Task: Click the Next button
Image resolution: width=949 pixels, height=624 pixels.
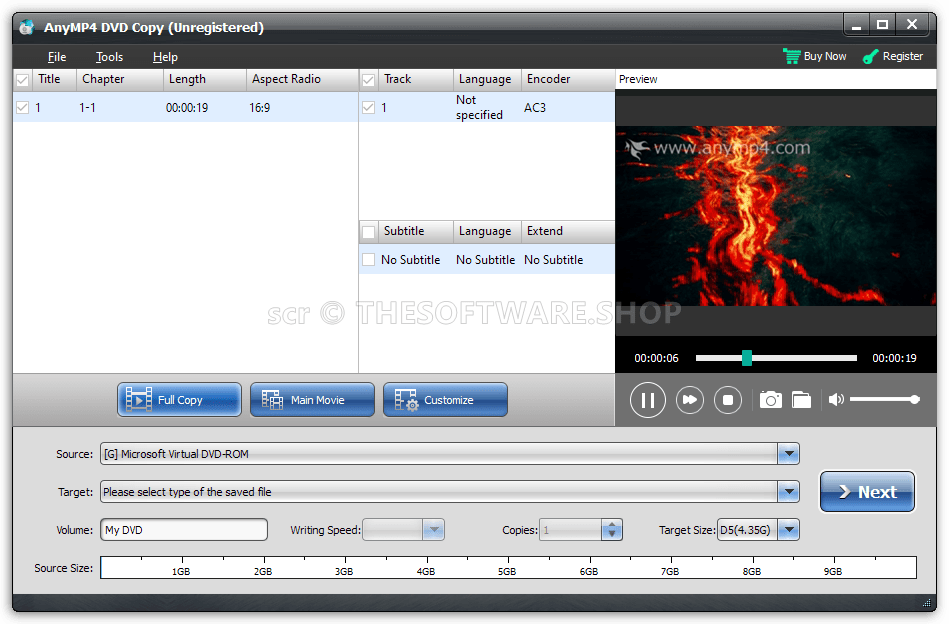Action: click(867, 492)
